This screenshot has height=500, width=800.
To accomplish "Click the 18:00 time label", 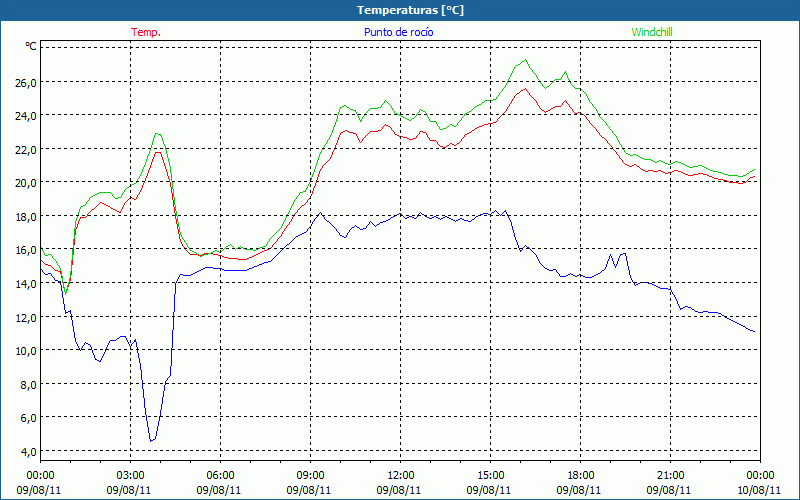I will tap(581, 476).
